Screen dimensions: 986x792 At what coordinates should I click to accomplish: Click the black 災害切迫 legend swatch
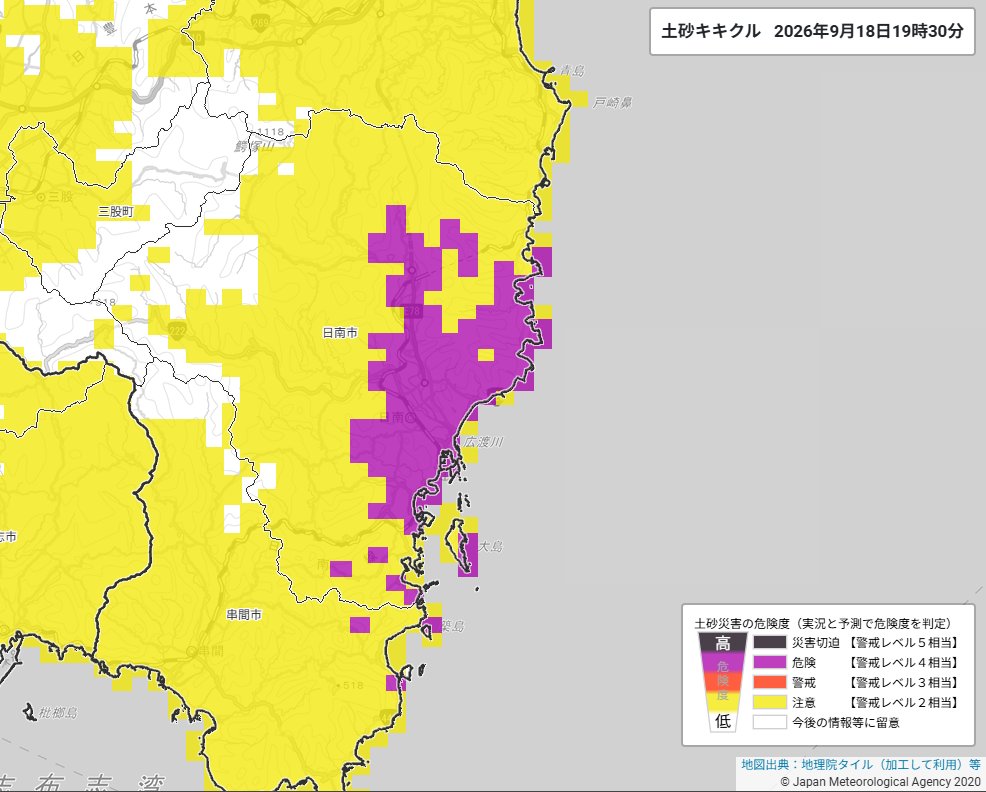click(x=770, y=642)
